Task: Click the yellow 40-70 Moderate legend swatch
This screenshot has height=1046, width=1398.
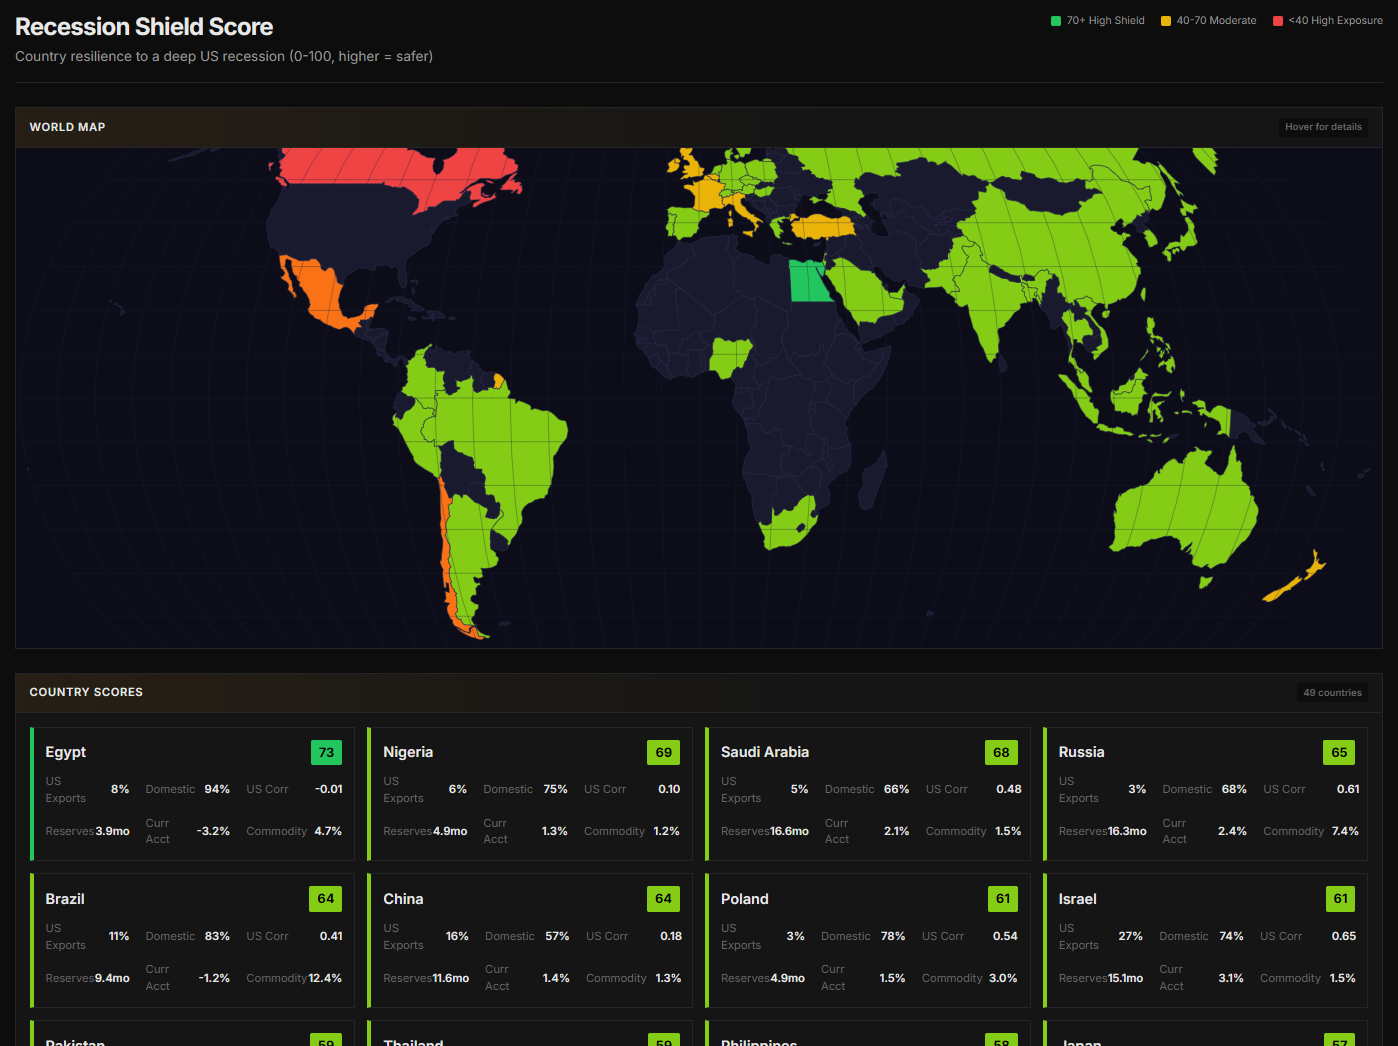Action: [1166, 21]
